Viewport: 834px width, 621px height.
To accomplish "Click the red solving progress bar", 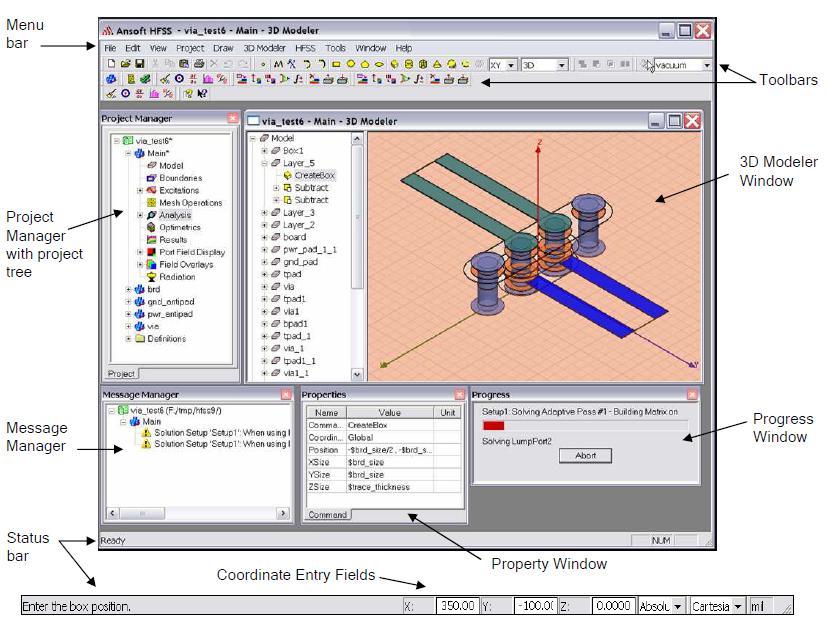I will (x=494, y=425).
